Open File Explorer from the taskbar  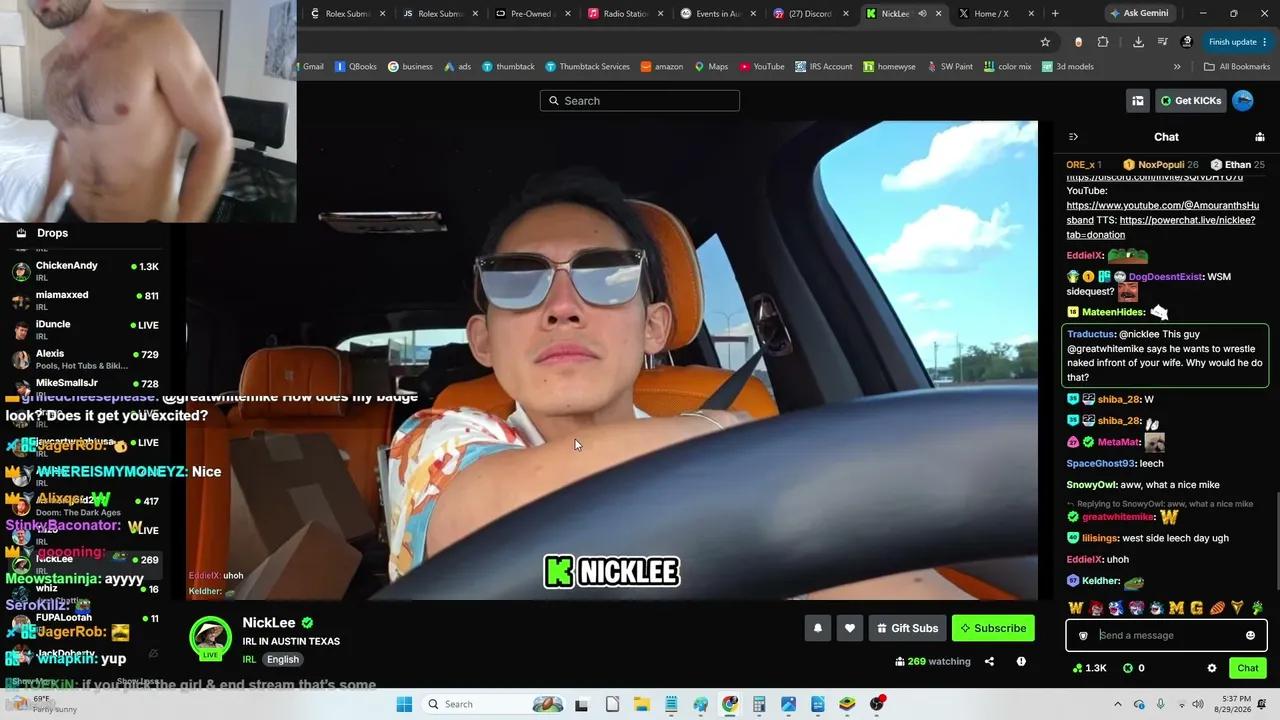point(641,704)
